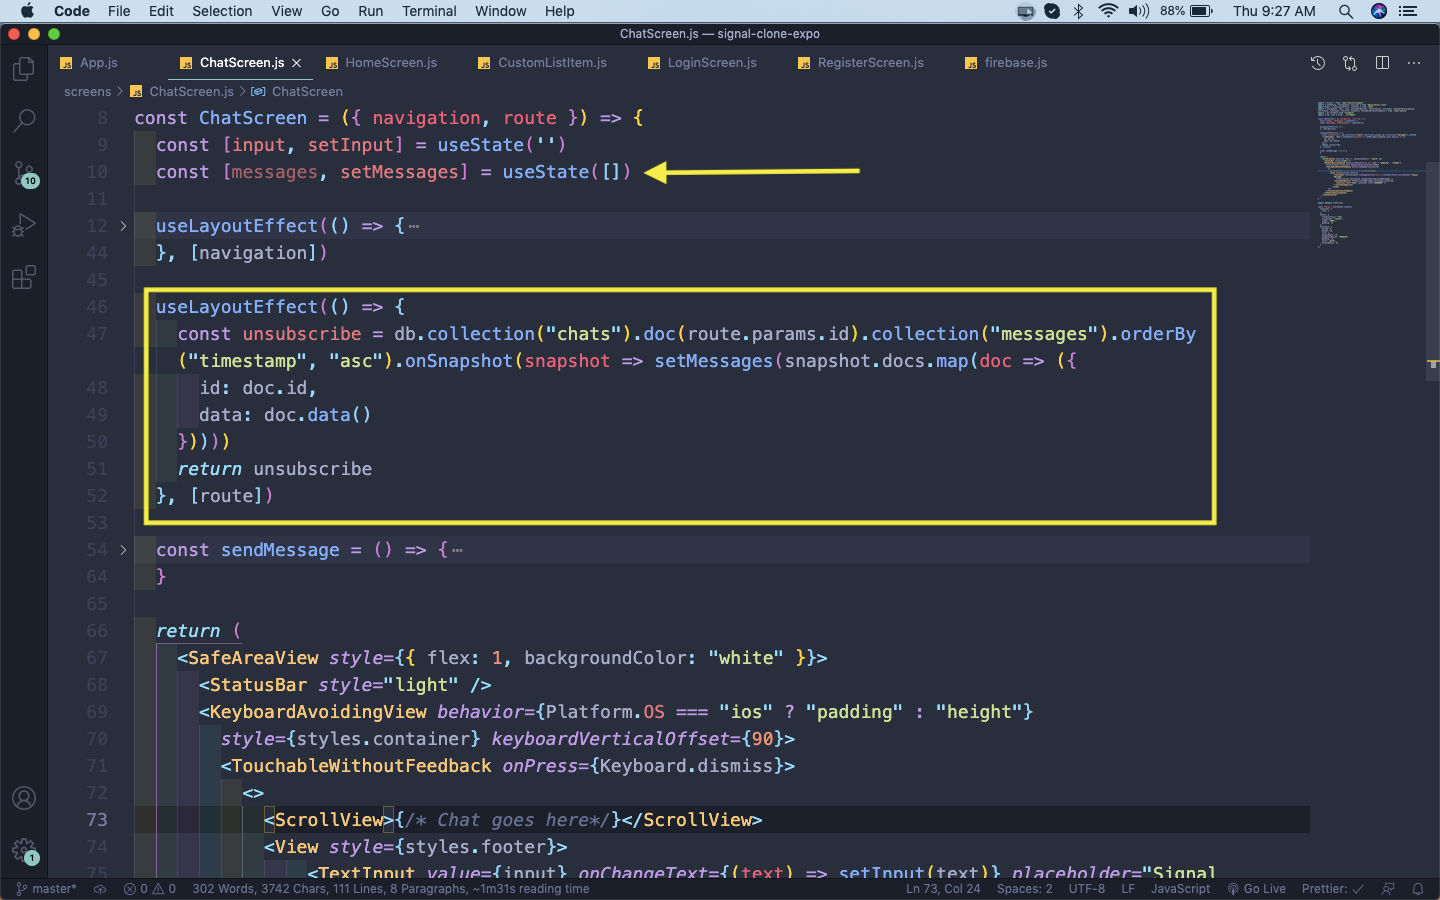Click the minimap code overview
Image resolution: width=1440 pixels, height=900 pixels.
click(1368, 175)
